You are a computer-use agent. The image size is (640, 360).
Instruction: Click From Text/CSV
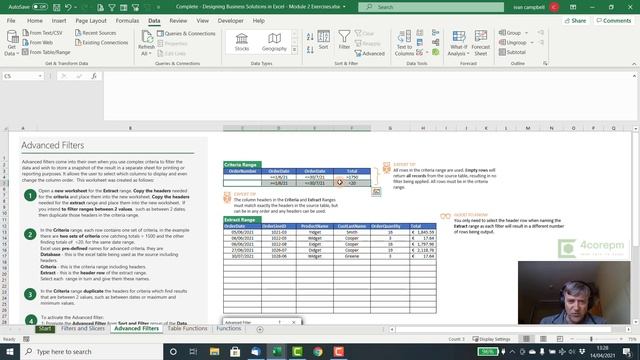pos(42,33)
